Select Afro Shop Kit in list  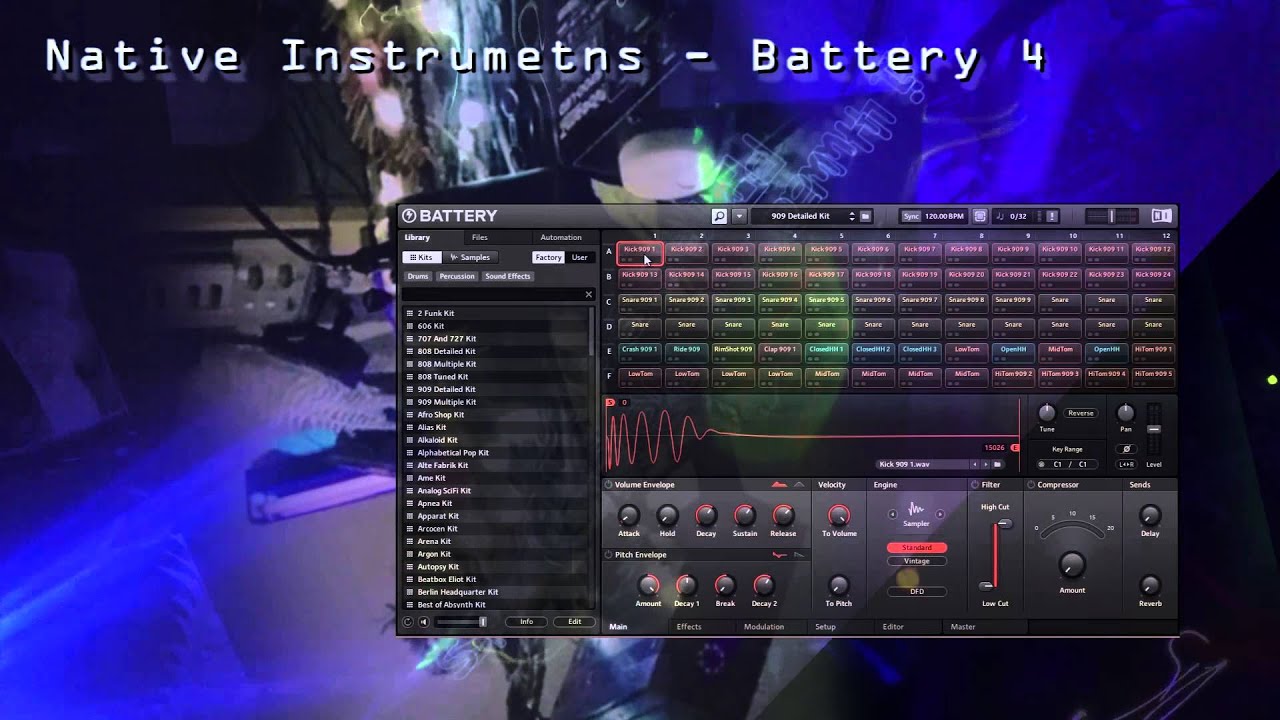click(496, 414)
